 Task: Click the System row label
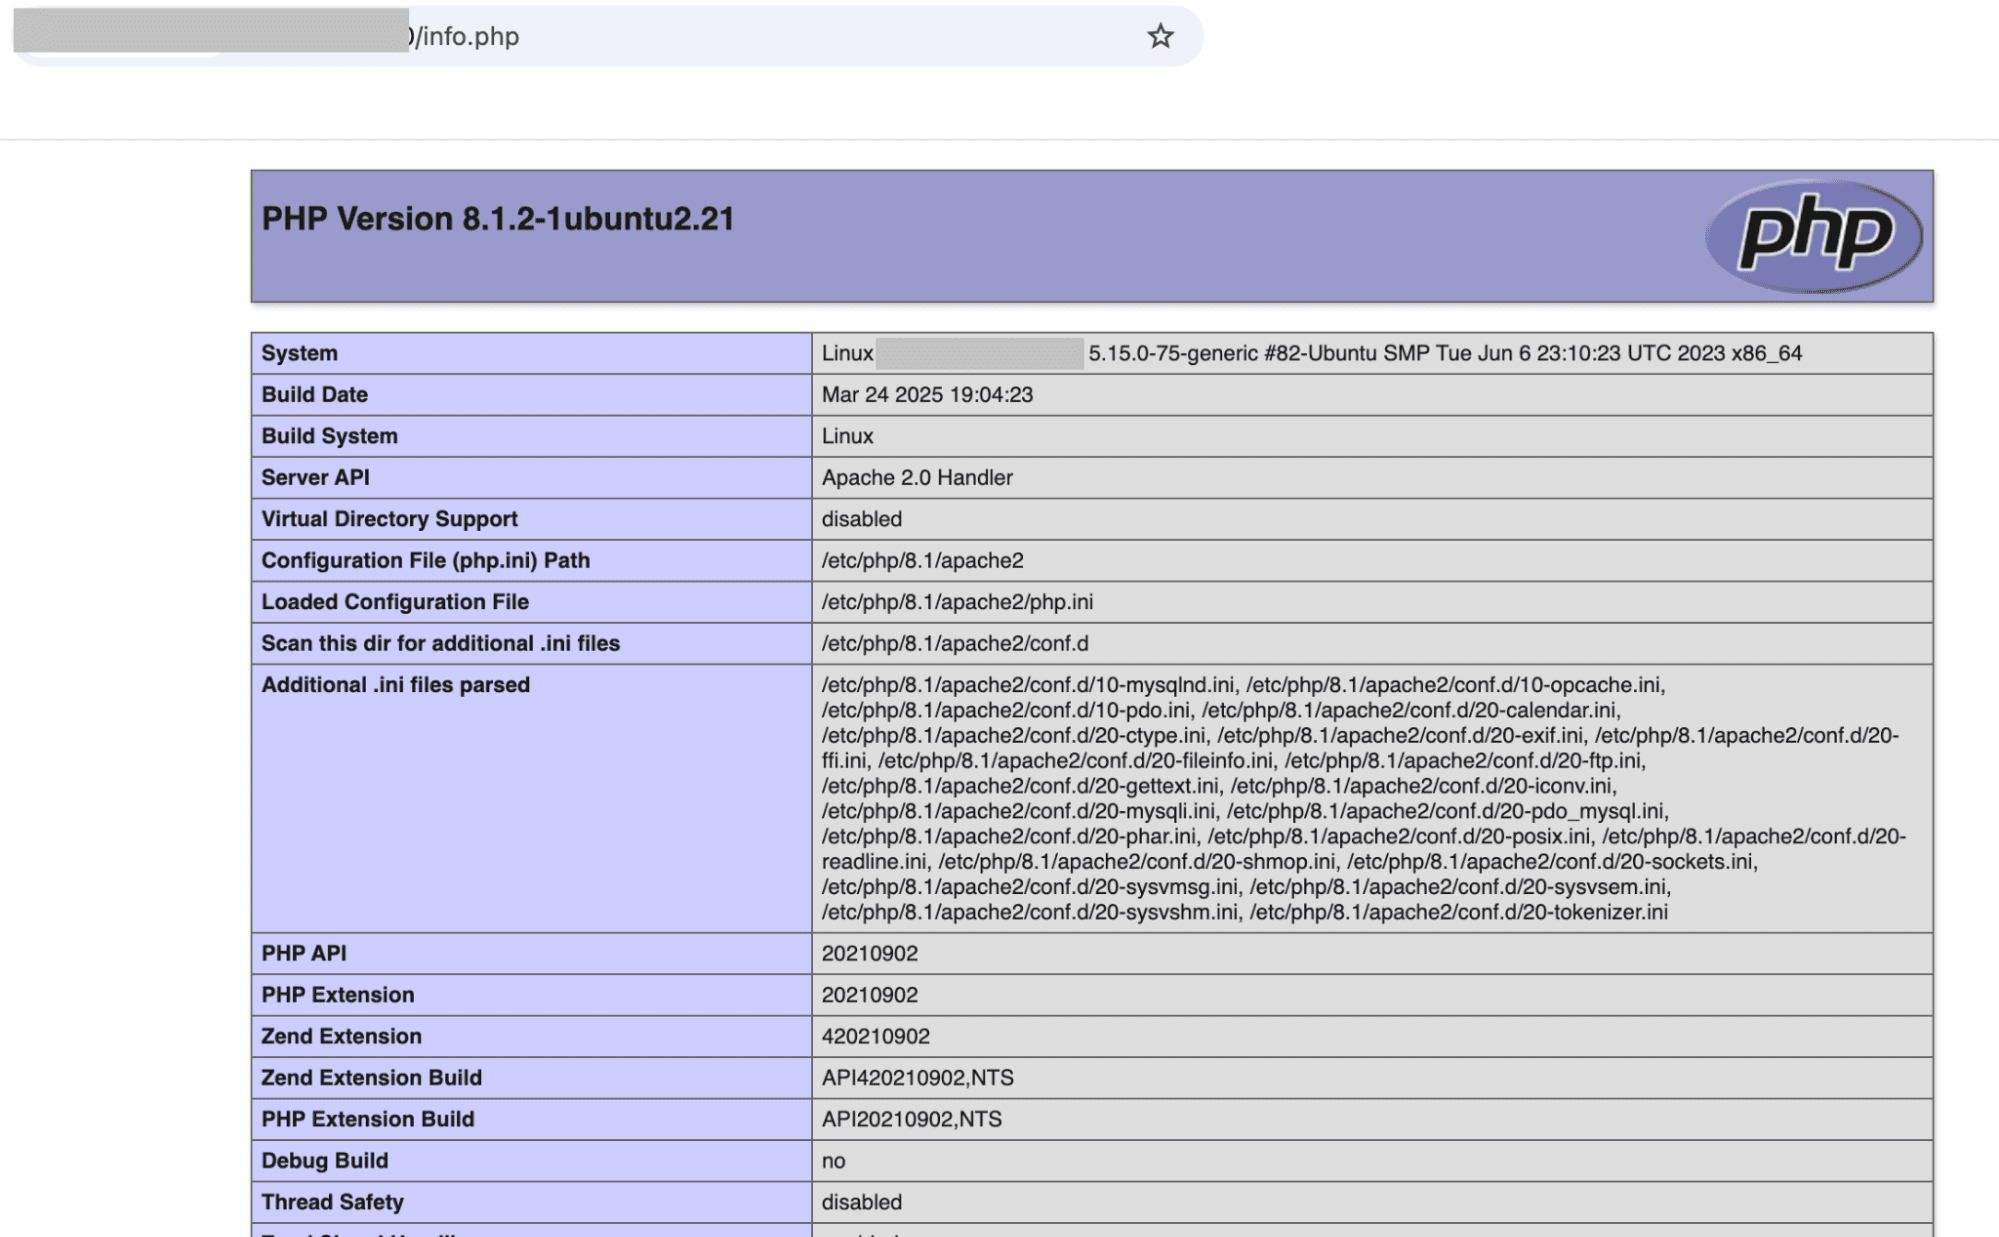[299, 353]
